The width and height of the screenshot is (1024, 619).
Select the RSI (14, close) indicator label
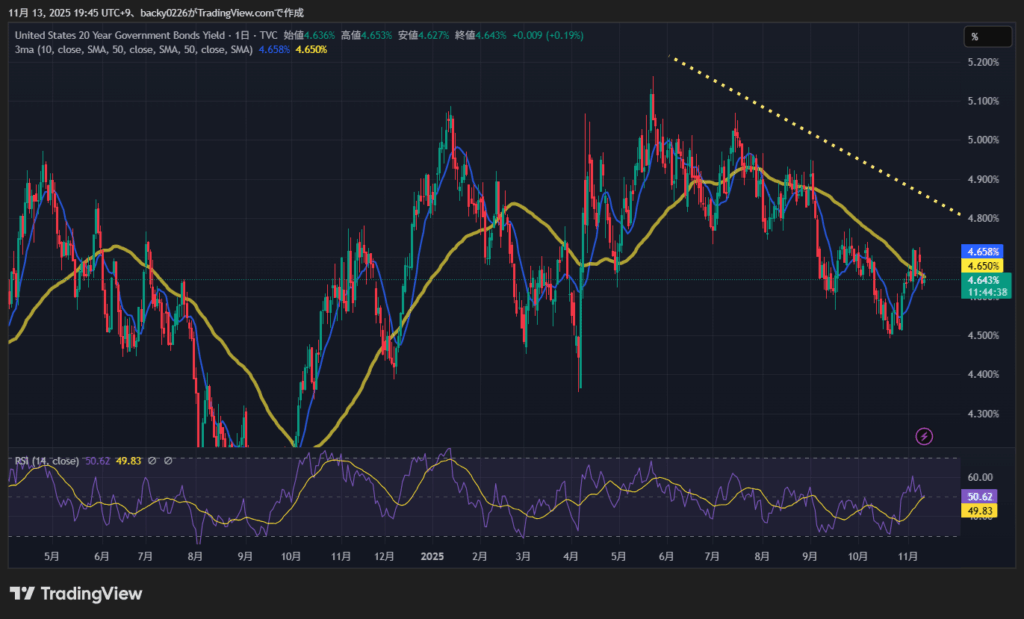45,461
